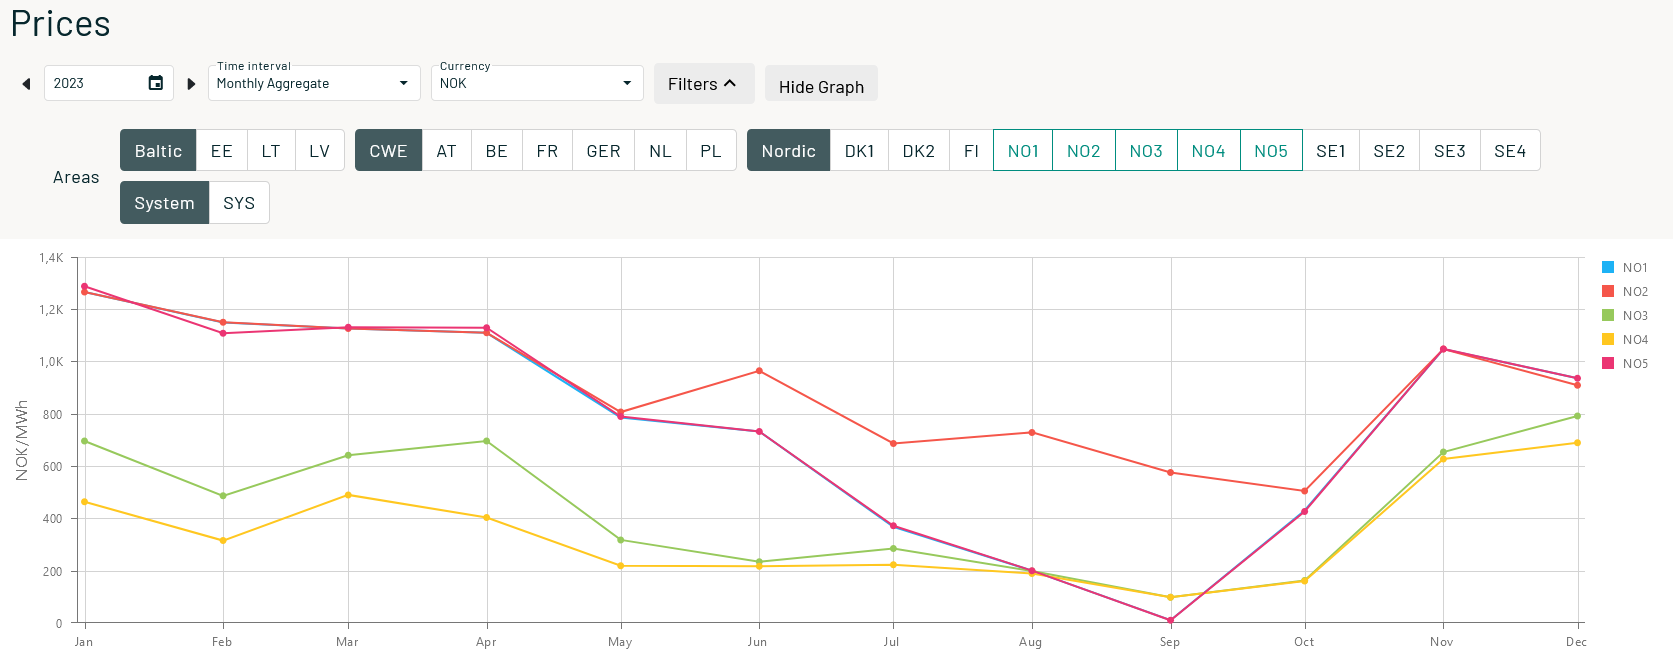Click NO3 green legend marker
The width and height of the screenshot is (1673, 655).
tap(1608, 315)
